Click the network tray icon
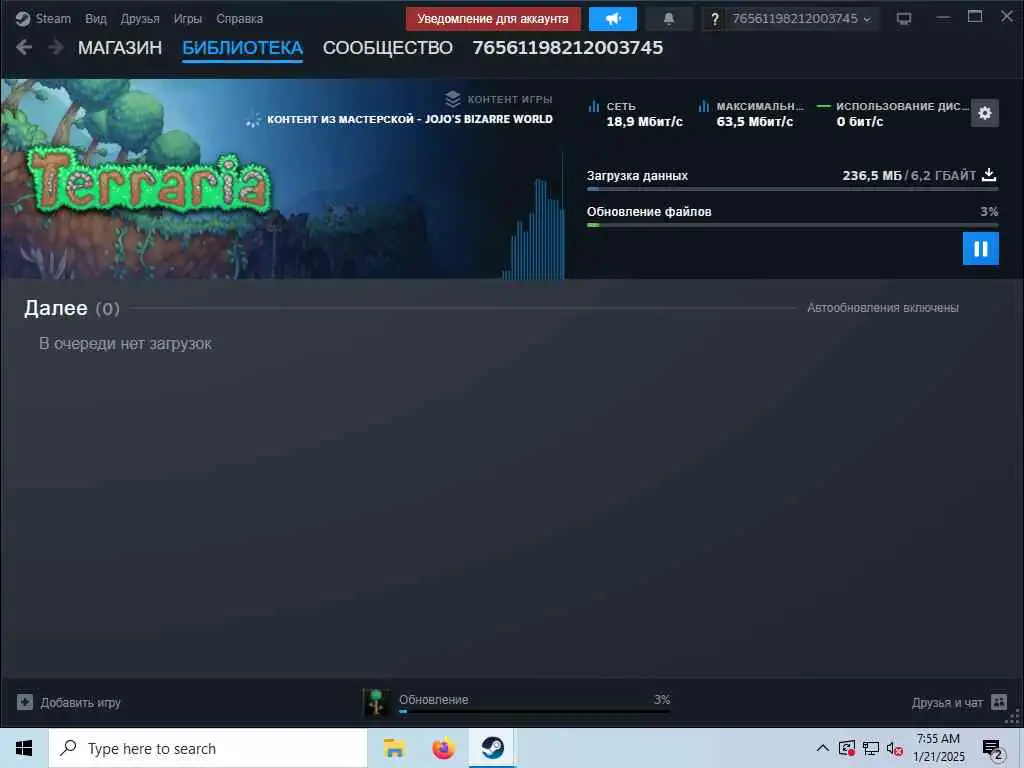Viewport: 1024px width, 768px height. coord(870,748)
